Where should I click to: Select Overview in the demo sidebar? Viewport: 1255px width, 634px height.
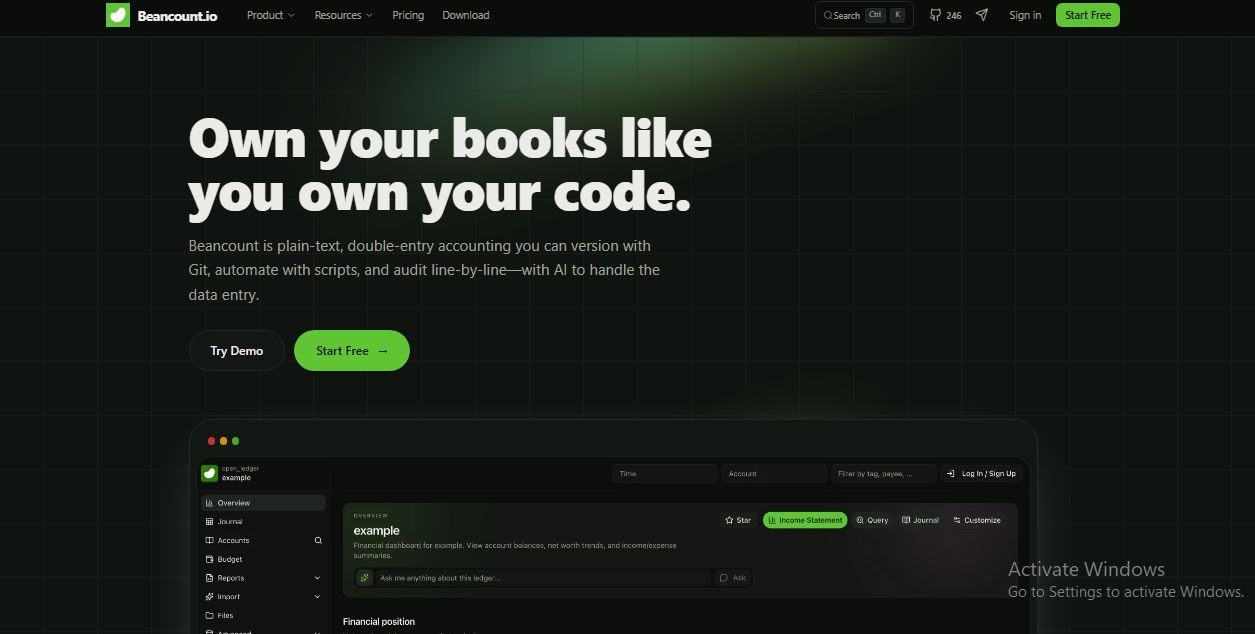(x=263, y=503)
